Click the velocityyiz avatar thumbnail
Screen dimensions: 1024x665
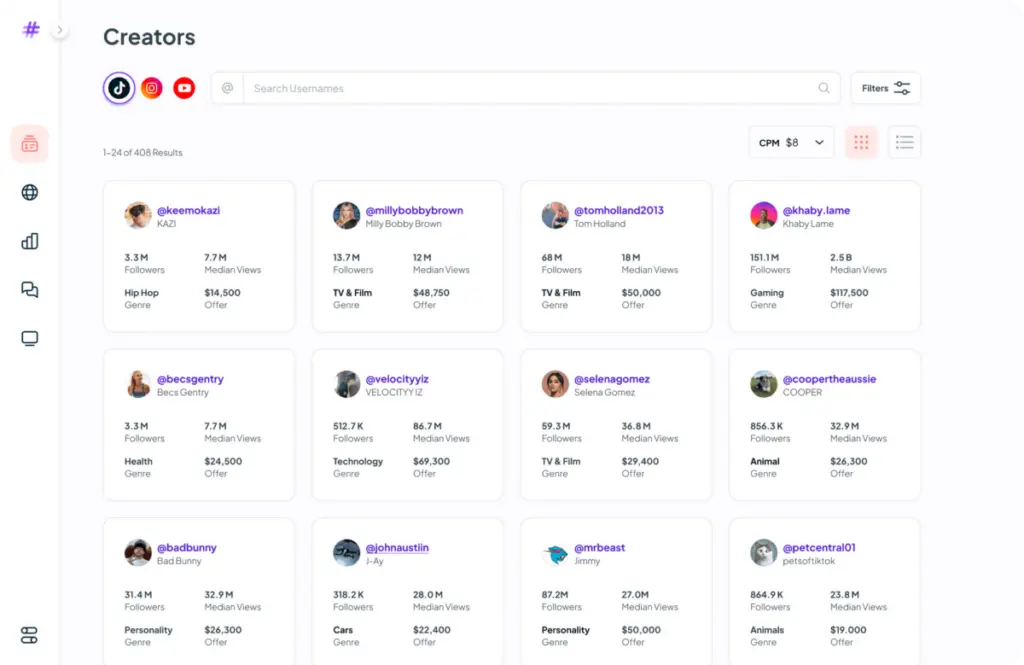click(346, 383)
